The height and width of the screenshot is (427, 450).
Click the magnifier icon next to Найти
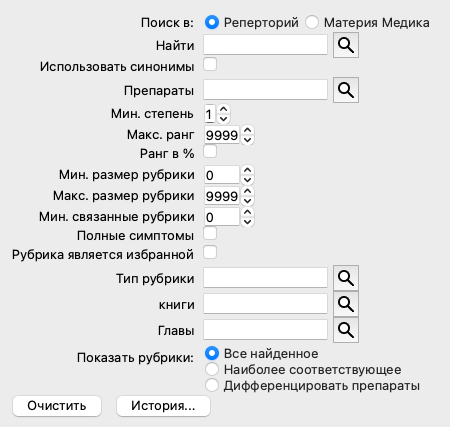[346, 45]
